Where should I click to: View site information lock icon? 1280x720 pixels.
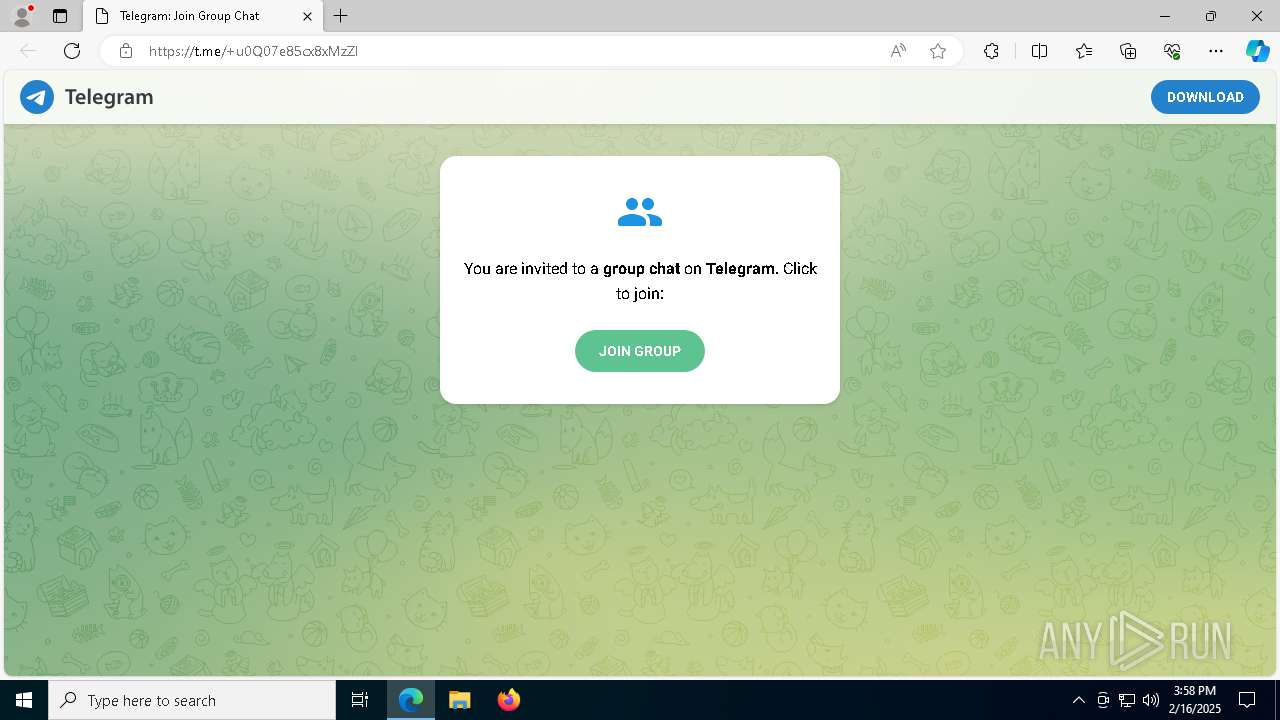[126, 51]
